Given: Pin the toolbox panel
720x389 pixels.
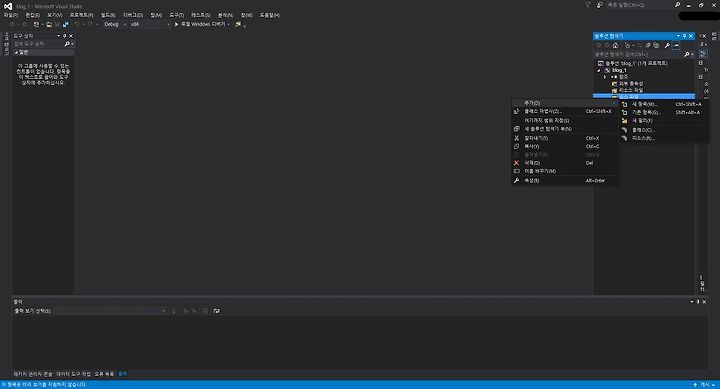Looking at the screenshot, I should 65,36.
